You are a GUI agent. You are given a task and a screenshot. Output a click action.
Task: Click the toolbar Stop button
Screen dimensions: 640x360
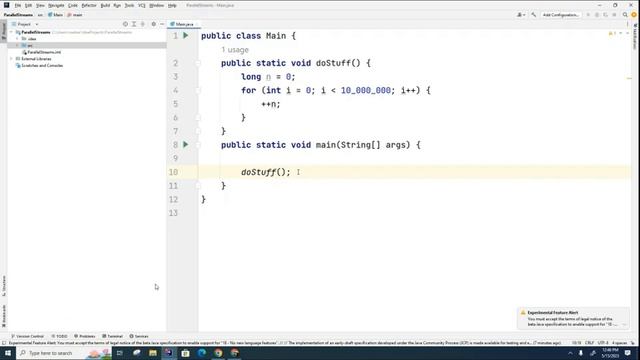614,15
